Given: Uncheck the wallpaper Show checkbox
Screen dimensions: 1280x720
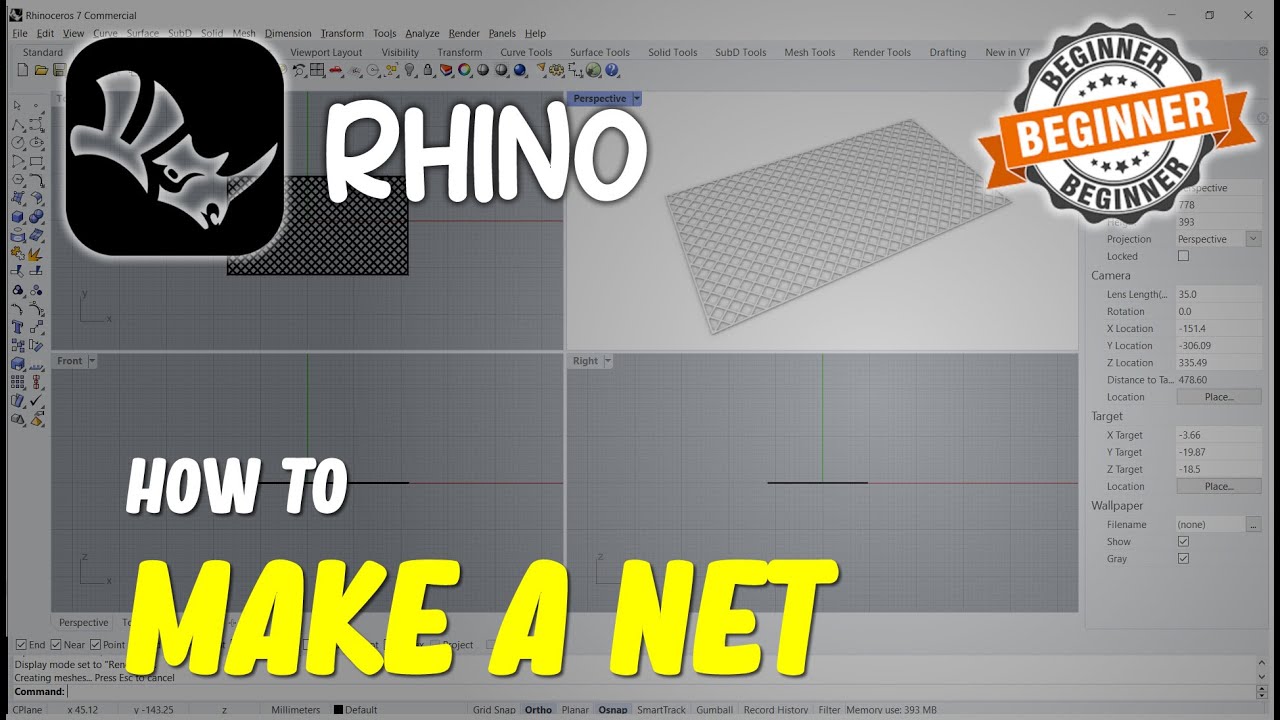Looking at the screenshot, I should 1183,541.
